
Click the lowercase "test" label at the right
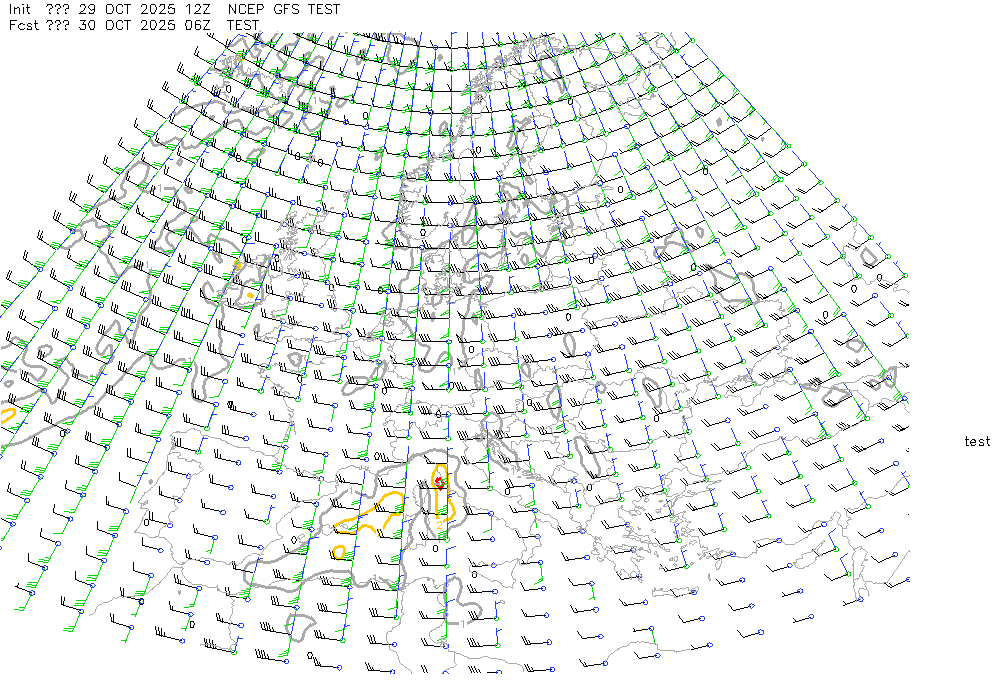pos(977,441)
